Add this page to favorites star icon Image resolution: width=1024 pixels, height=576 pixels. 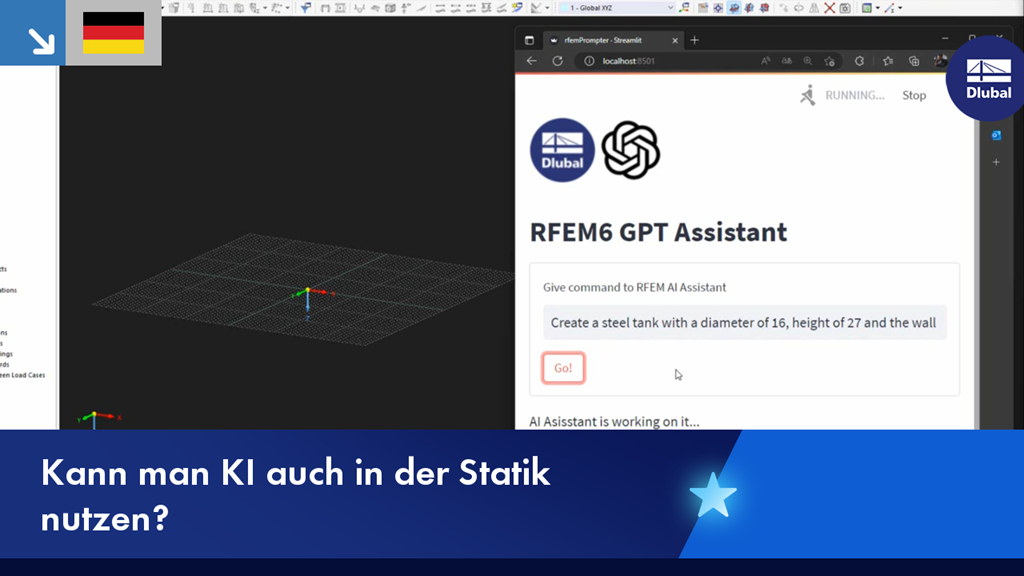pos(829,61)
